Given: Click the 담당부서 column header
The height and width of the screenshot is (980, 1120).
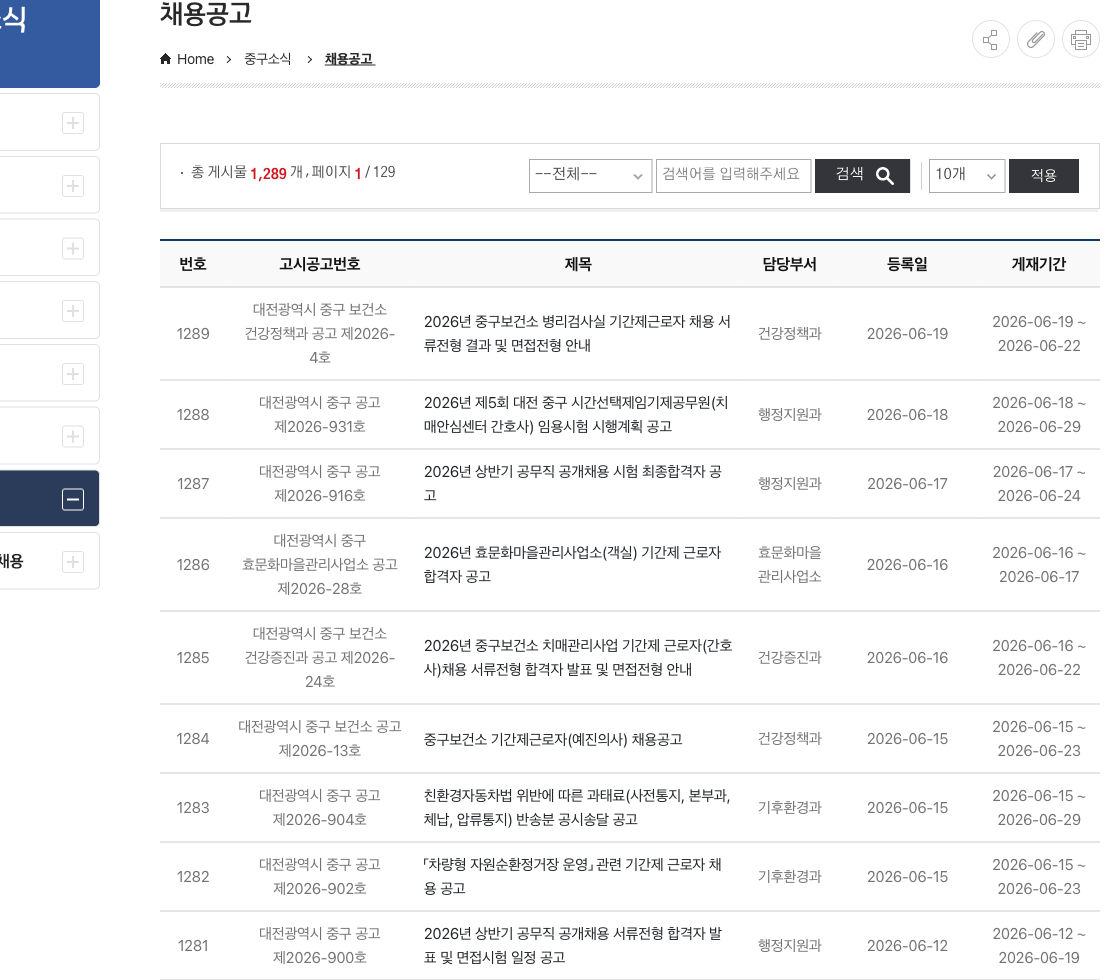Looking at the screenshot, I should click(789, 264).
